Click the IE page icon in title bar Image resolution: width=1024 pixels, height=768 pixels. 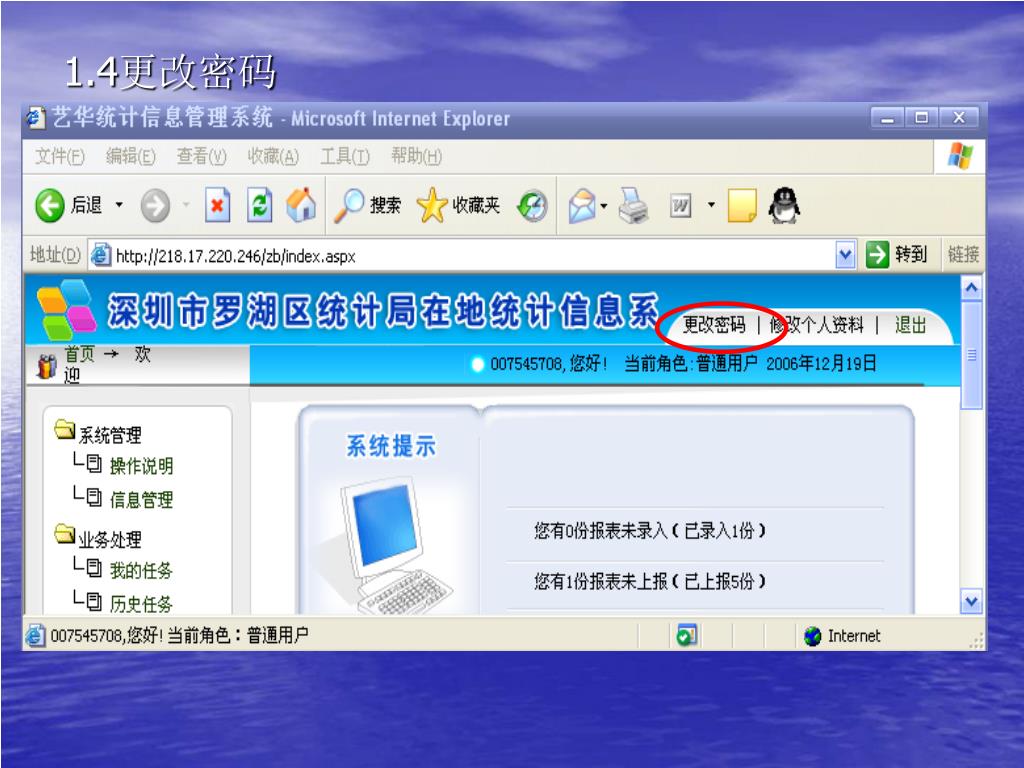coord(36,118)
